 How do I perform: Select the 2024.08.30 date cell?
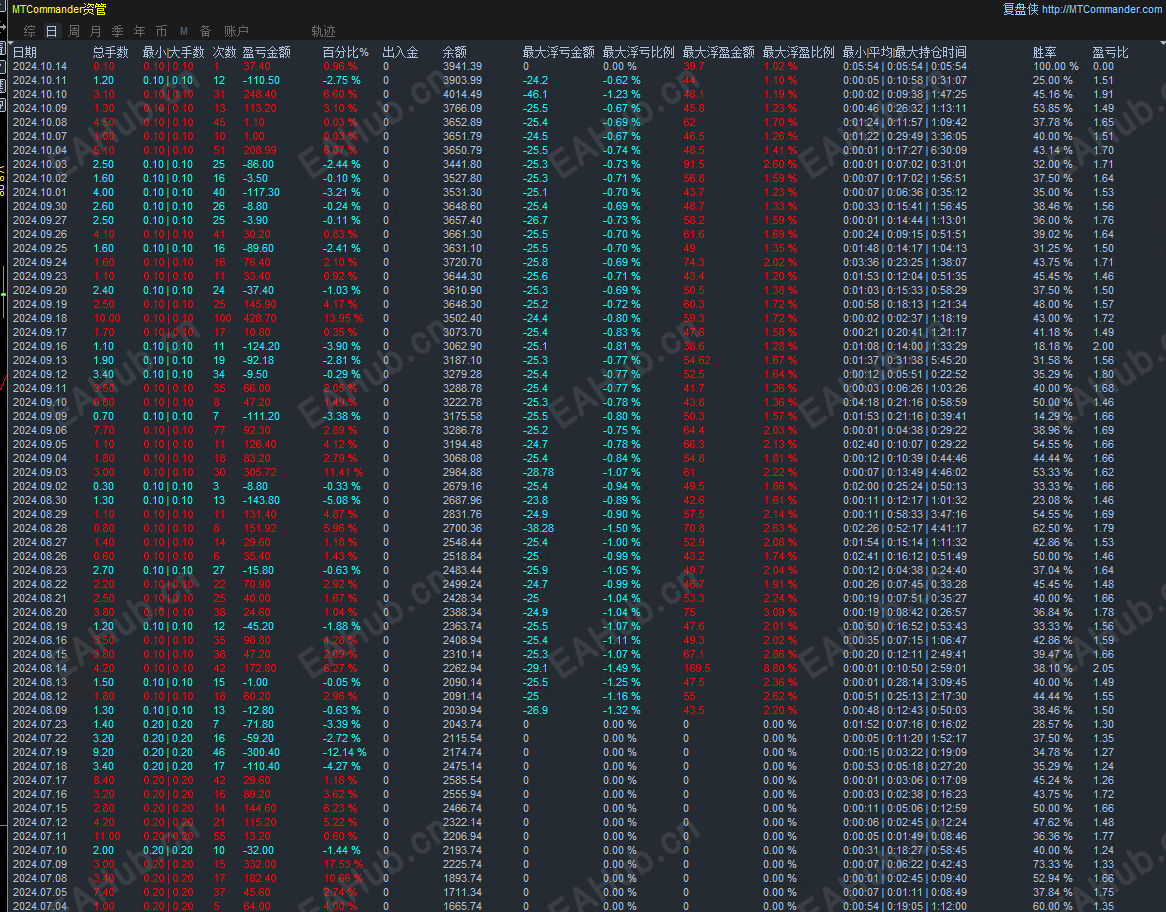[x=40, y=501]
